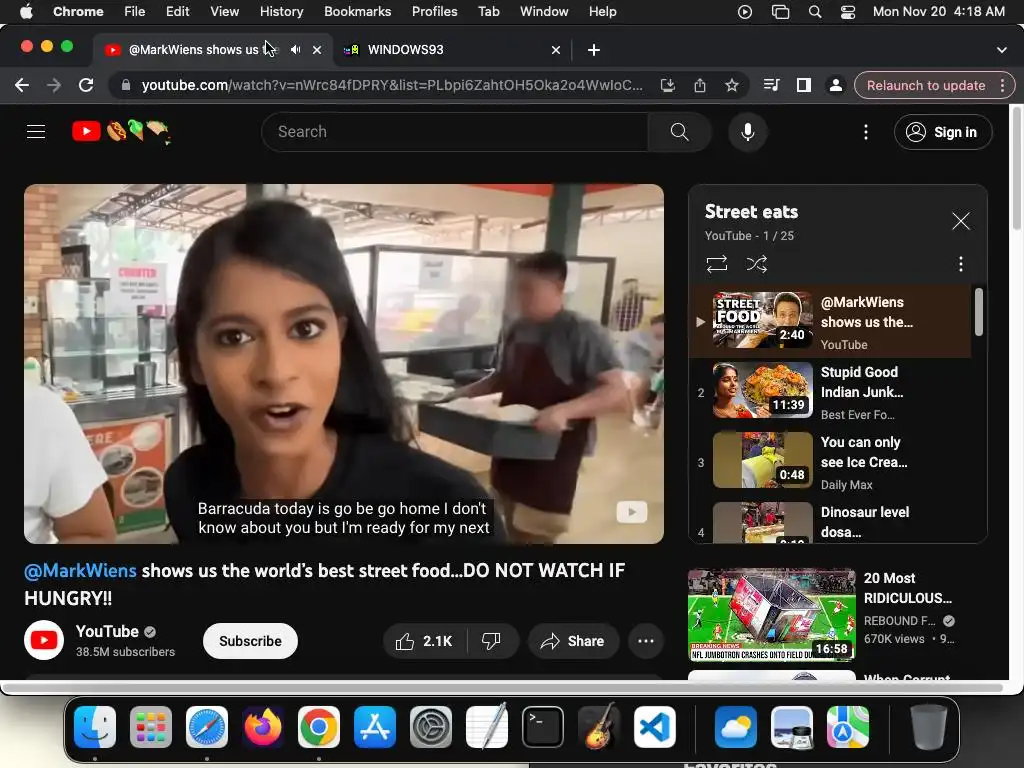Toggle shuffle playlist in Street eats
The width and height of the screenshot is (1024, 768).
[757, 264]
